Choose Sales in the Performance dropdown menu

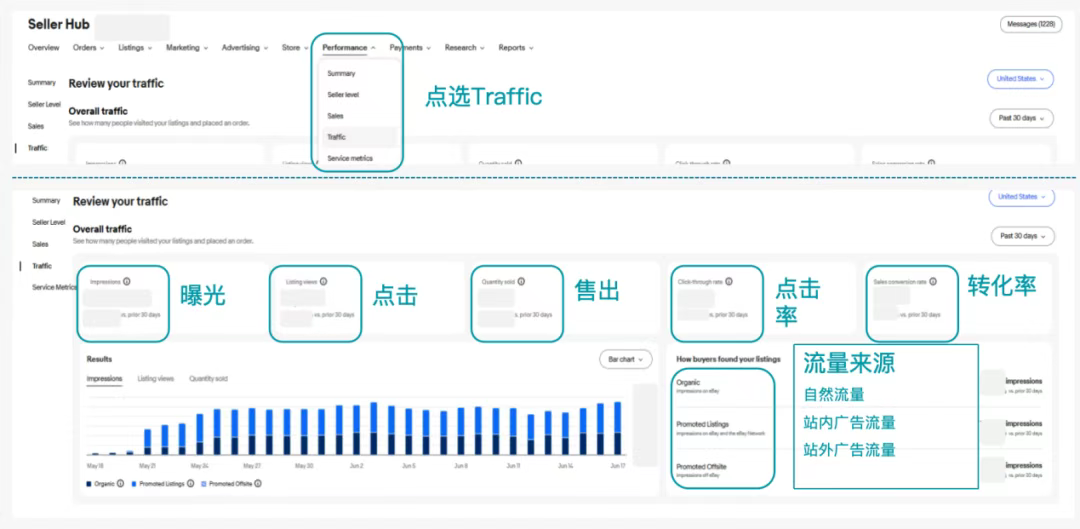coord(335,116)
